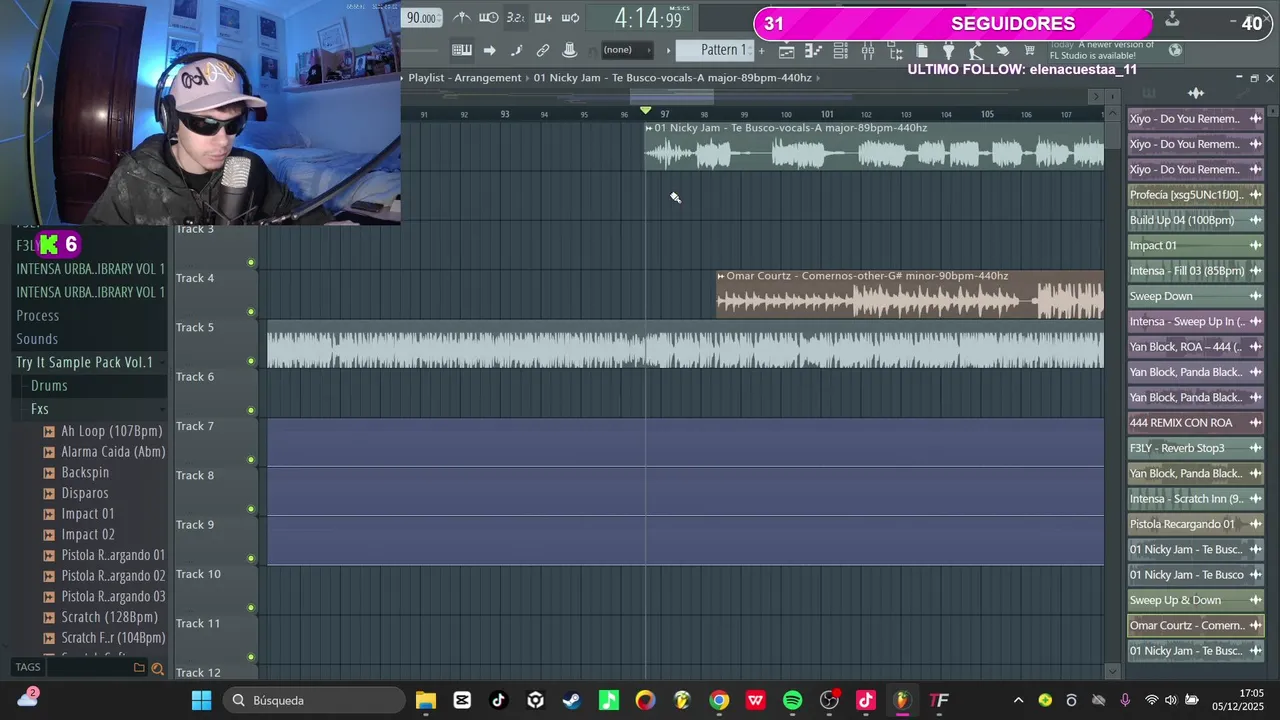This screenshot has width=1280, height=720.
Task: Expand the Sounds folder in browser
Action: pos(37,338)
